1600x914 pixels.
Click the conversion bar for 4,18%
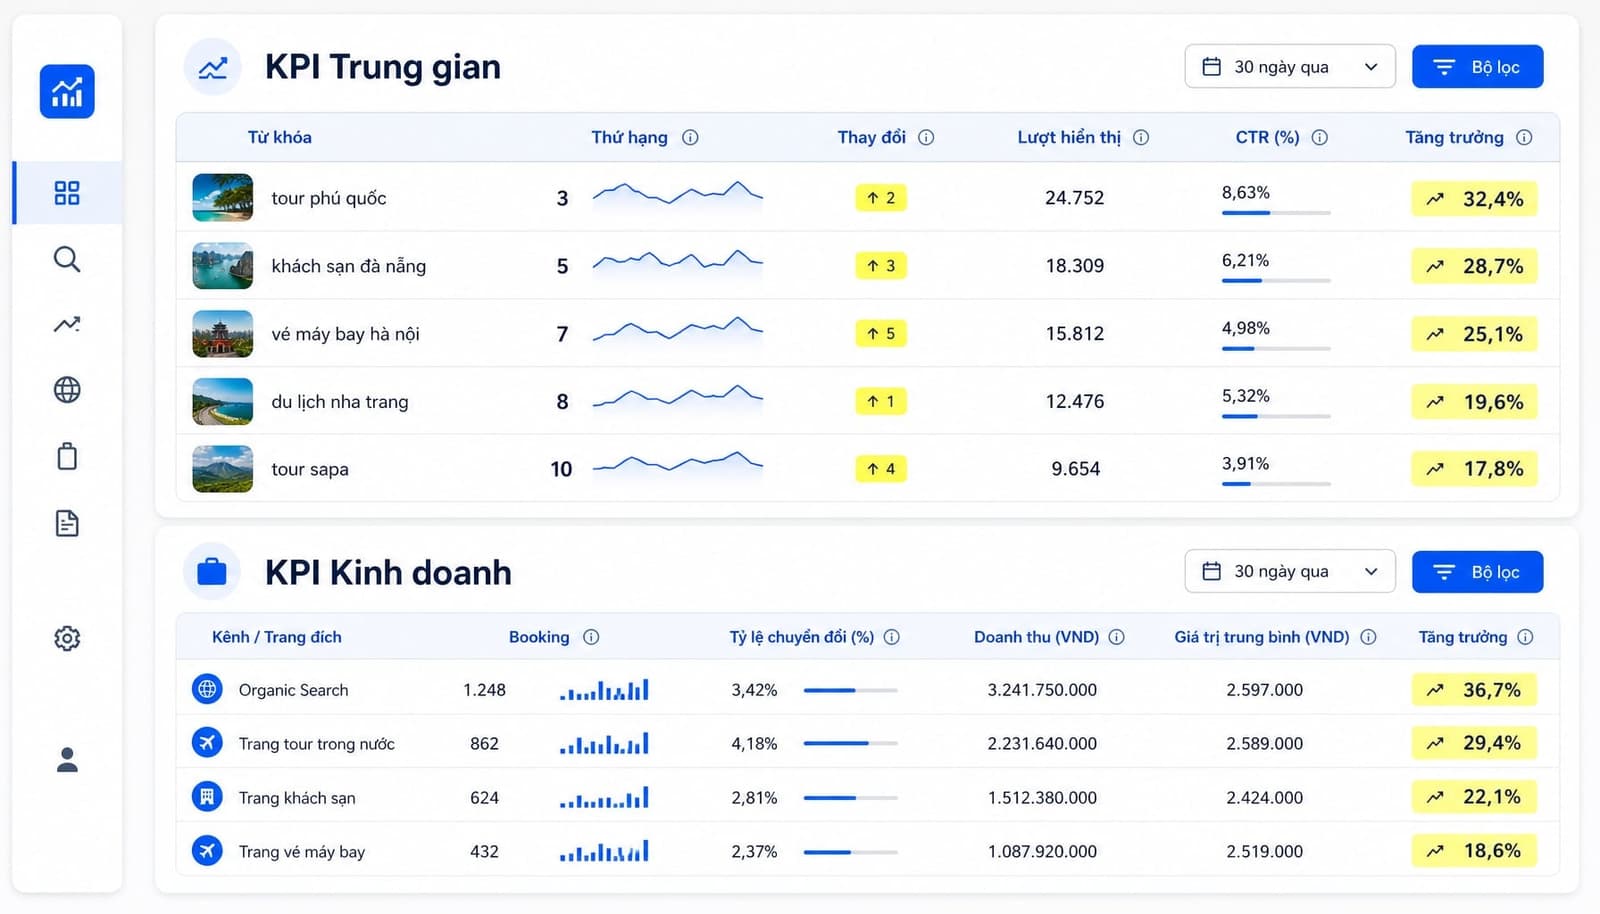point(850,743)
